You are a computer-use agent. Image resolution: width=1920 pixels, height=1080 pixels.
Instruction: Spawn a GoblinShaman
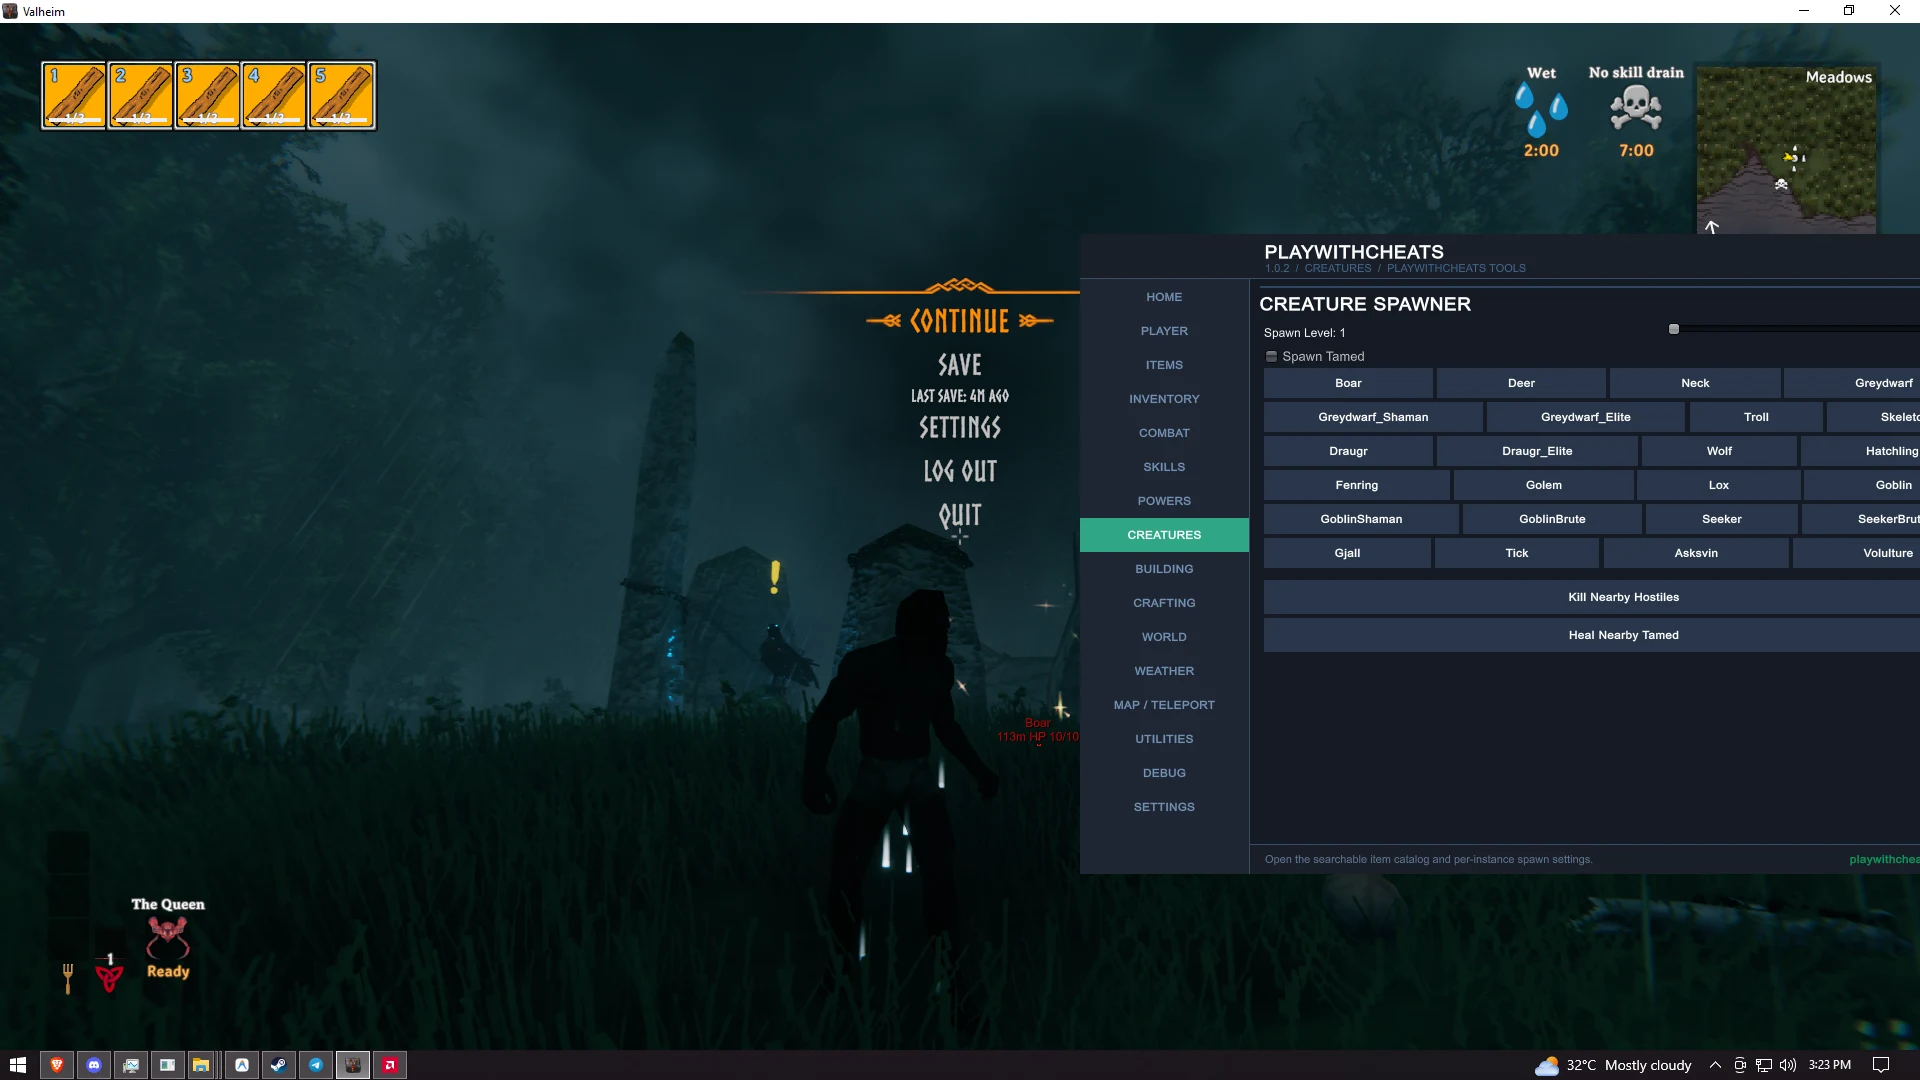click(1361, 519)
